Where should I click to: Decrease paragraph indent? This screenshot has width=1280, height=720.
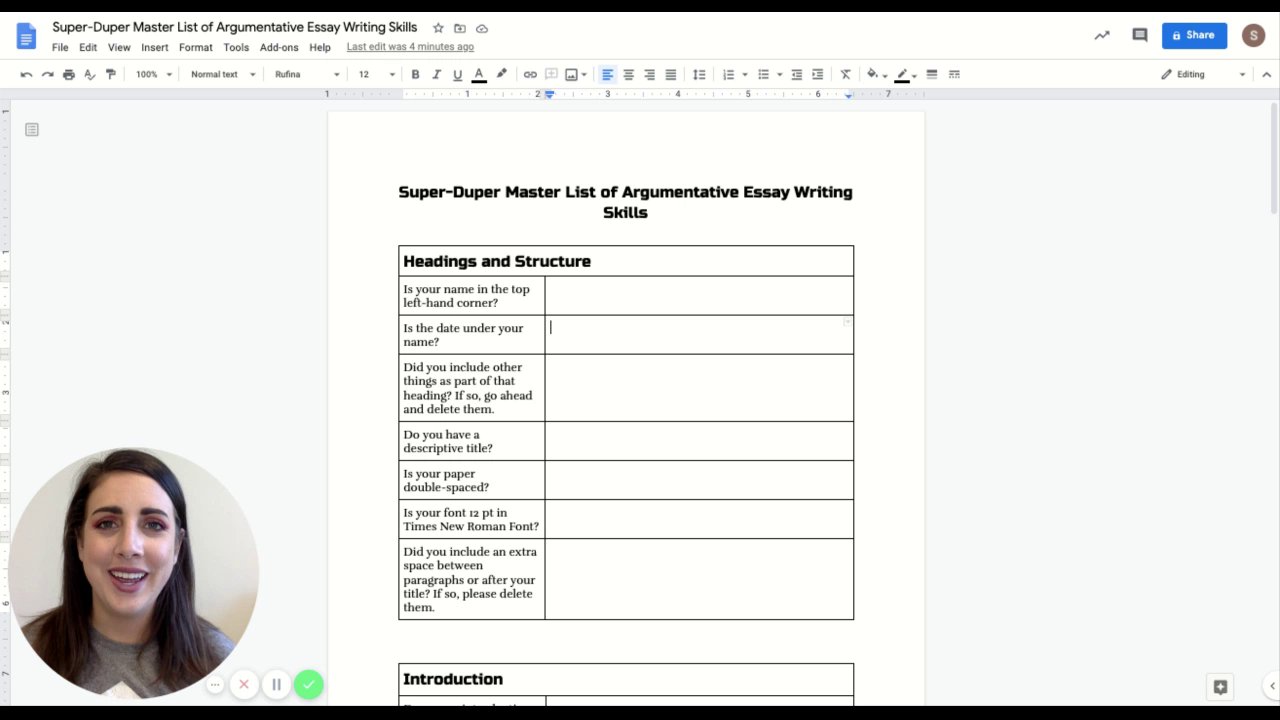tap(797, 75)
